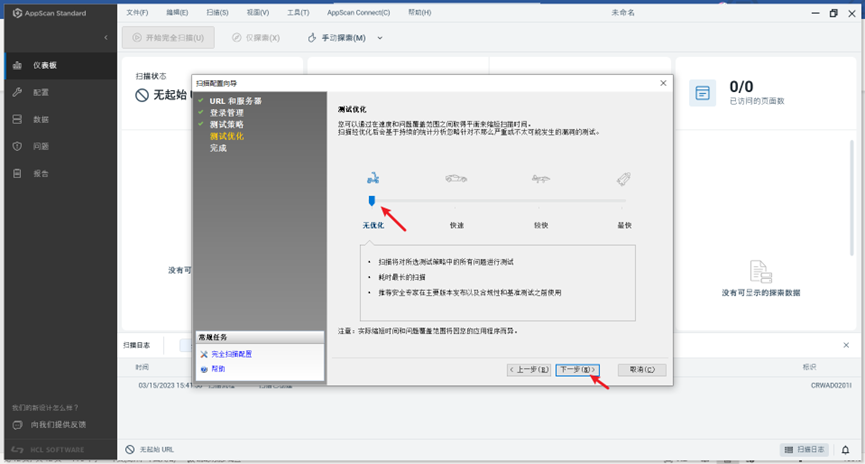
Task: Click the AppScan Standard logo
Action: click(50, 13)
